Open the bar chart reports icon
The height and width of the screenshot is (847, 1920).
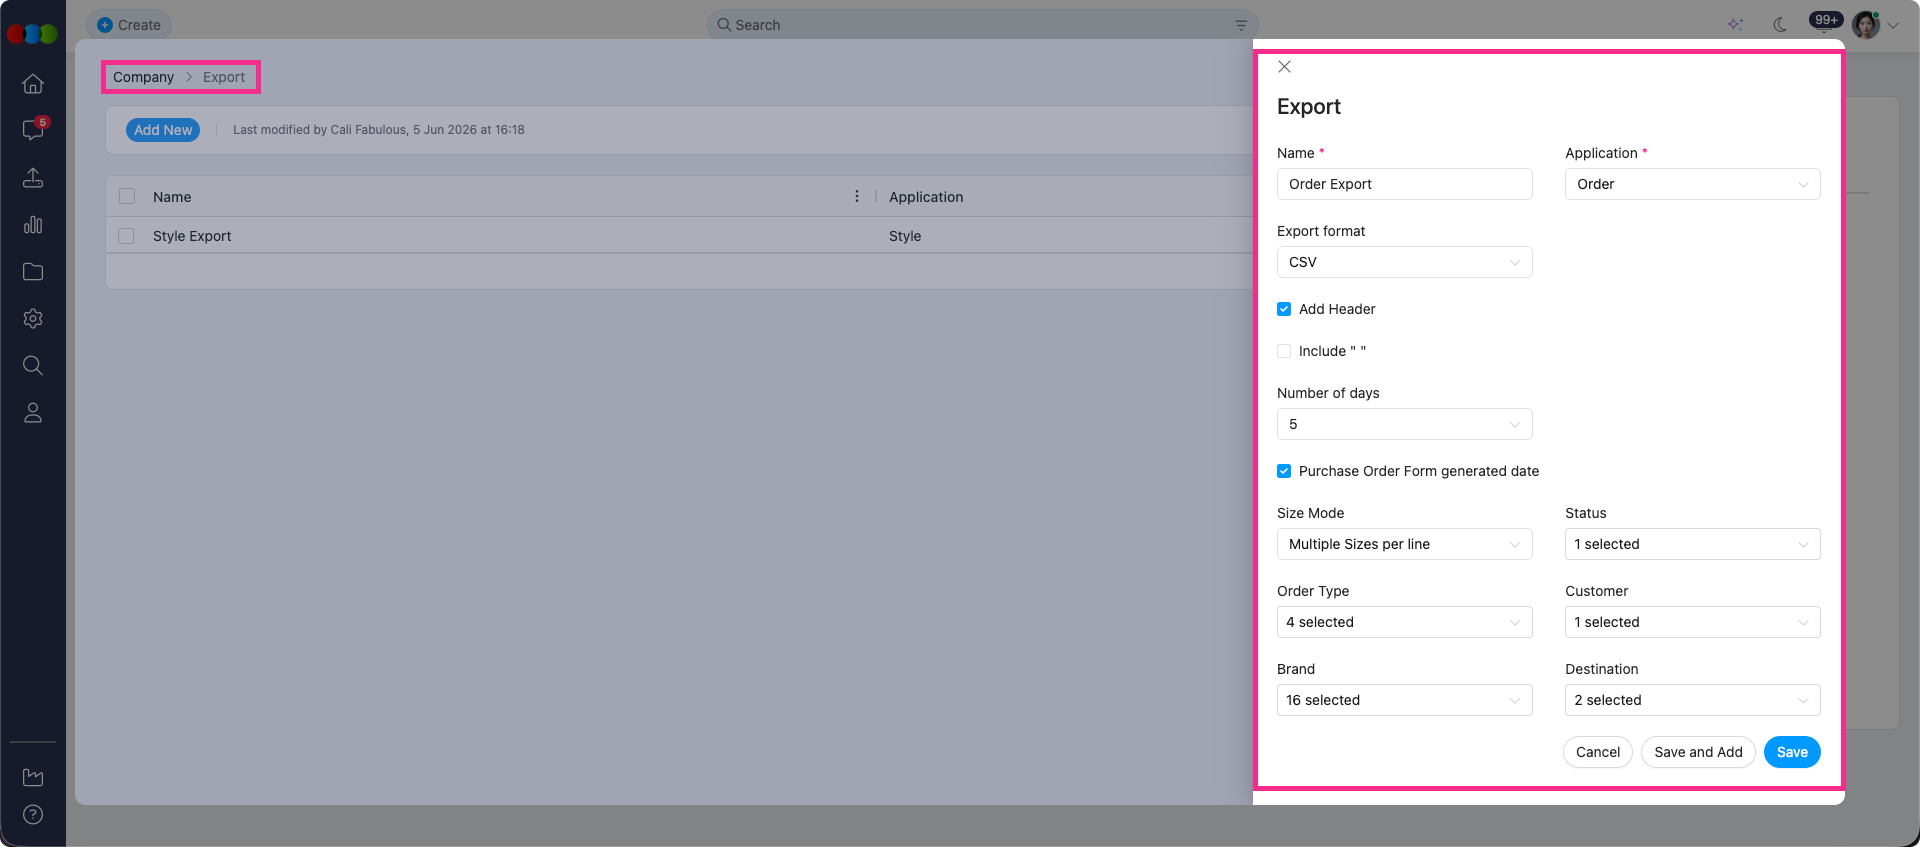click(33, 224)
